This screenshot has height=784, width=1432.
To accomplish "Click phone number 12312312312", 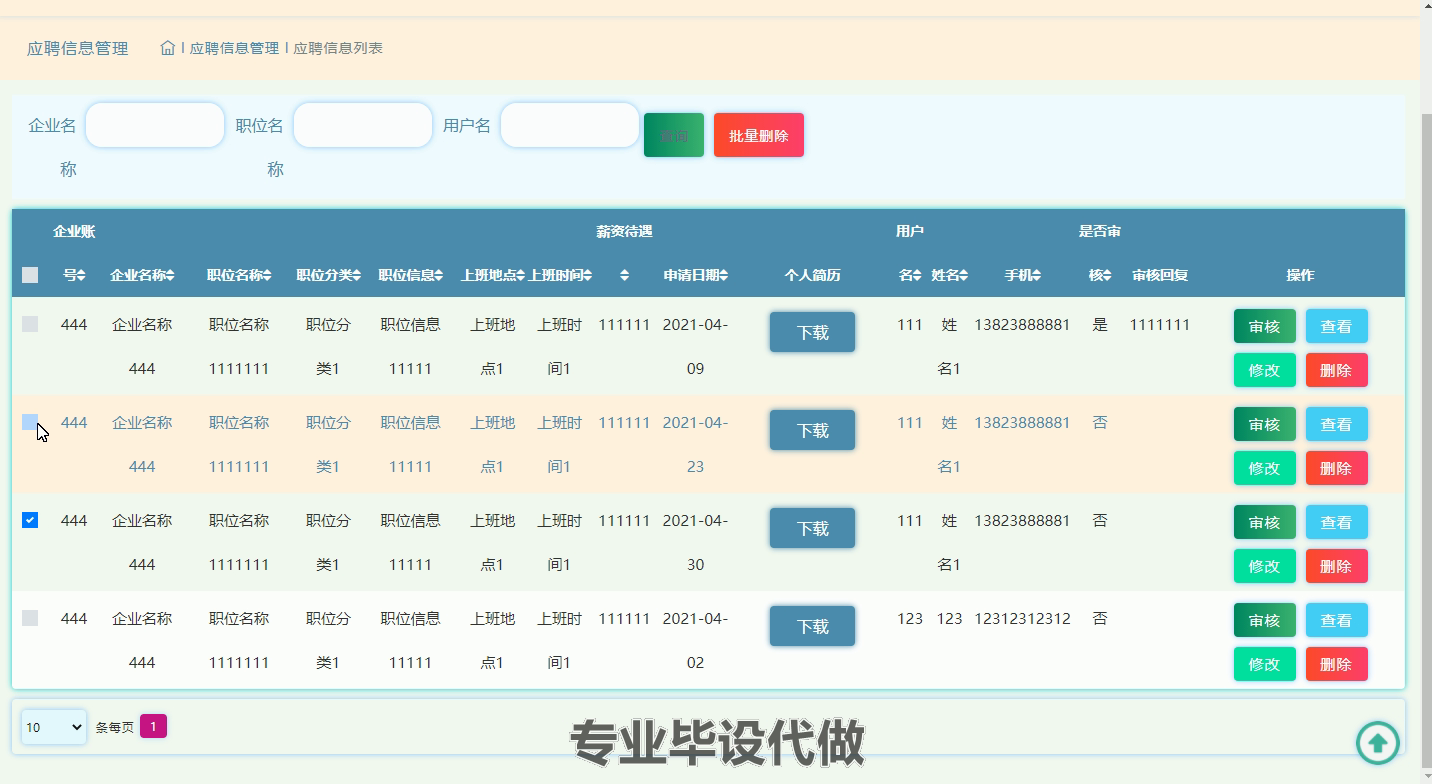I will click(1022, 619).
